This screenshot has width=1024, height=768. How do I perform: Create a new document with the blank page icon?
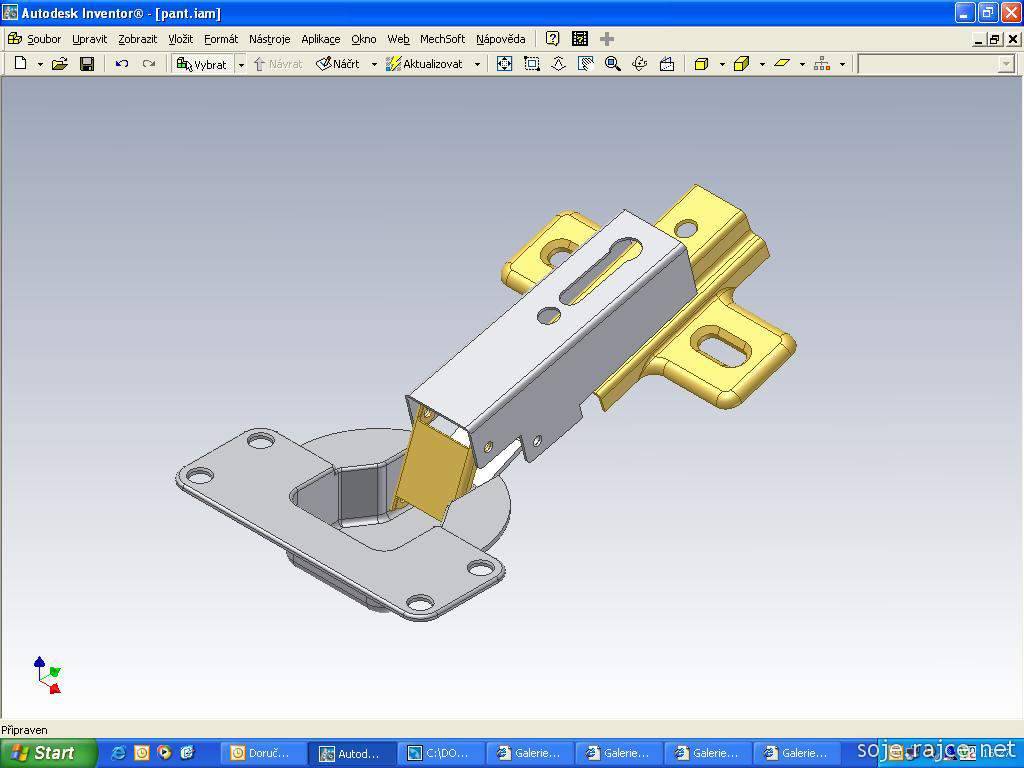pos(20,64)
